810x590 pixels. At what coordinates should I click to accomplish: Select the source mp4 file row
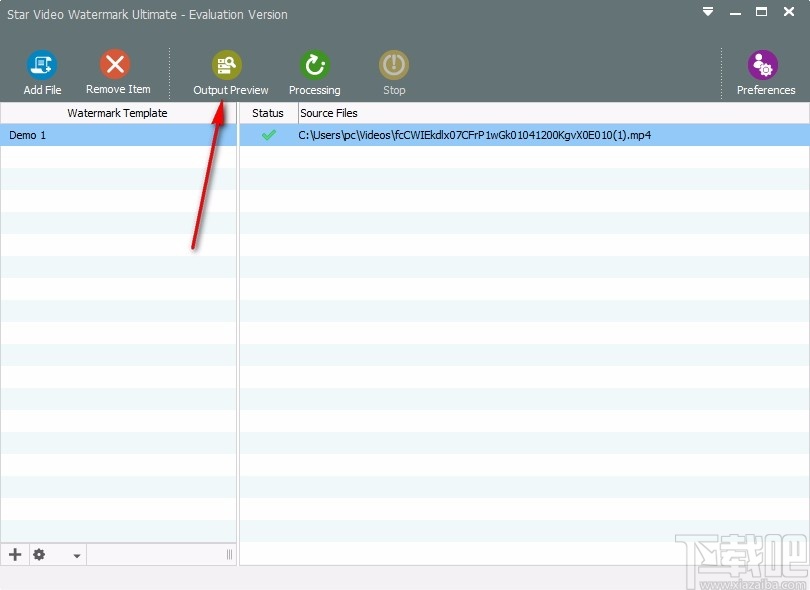(524, 135)
